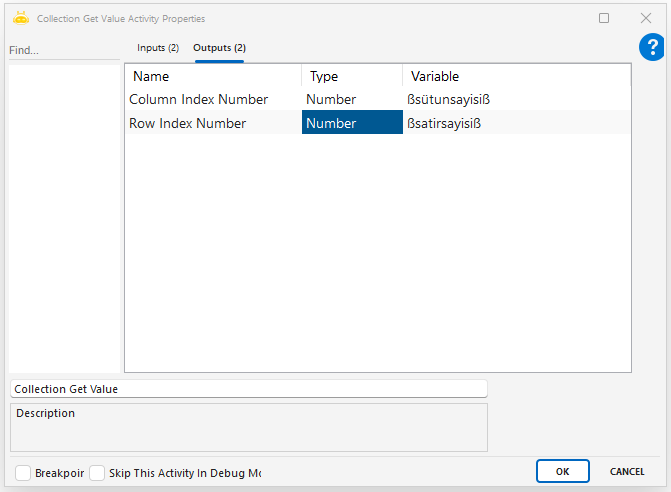
Task: Click the yellow app icon in title bar
Action: point(20,18)
